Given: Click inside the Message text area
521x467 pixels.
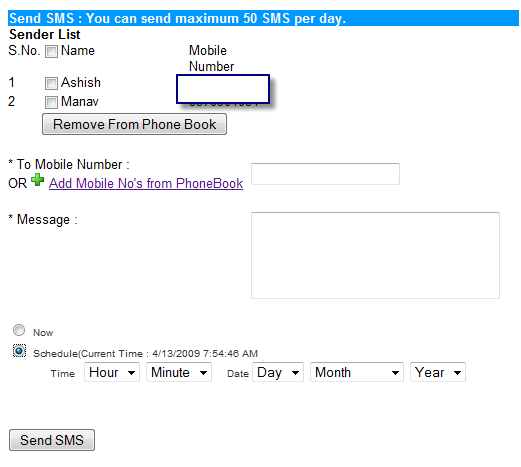Looking at the screenshot, I should tap(375, 255).
